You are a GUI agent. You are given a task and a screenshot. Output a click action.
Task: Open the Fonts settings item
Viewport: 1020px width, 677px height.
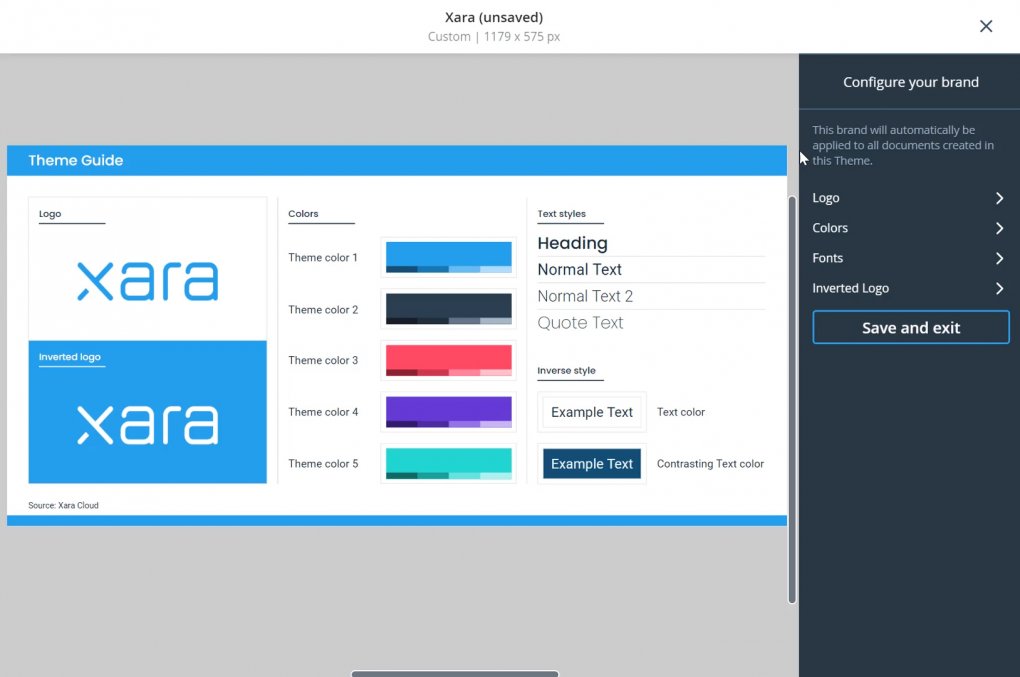[909, 258]
